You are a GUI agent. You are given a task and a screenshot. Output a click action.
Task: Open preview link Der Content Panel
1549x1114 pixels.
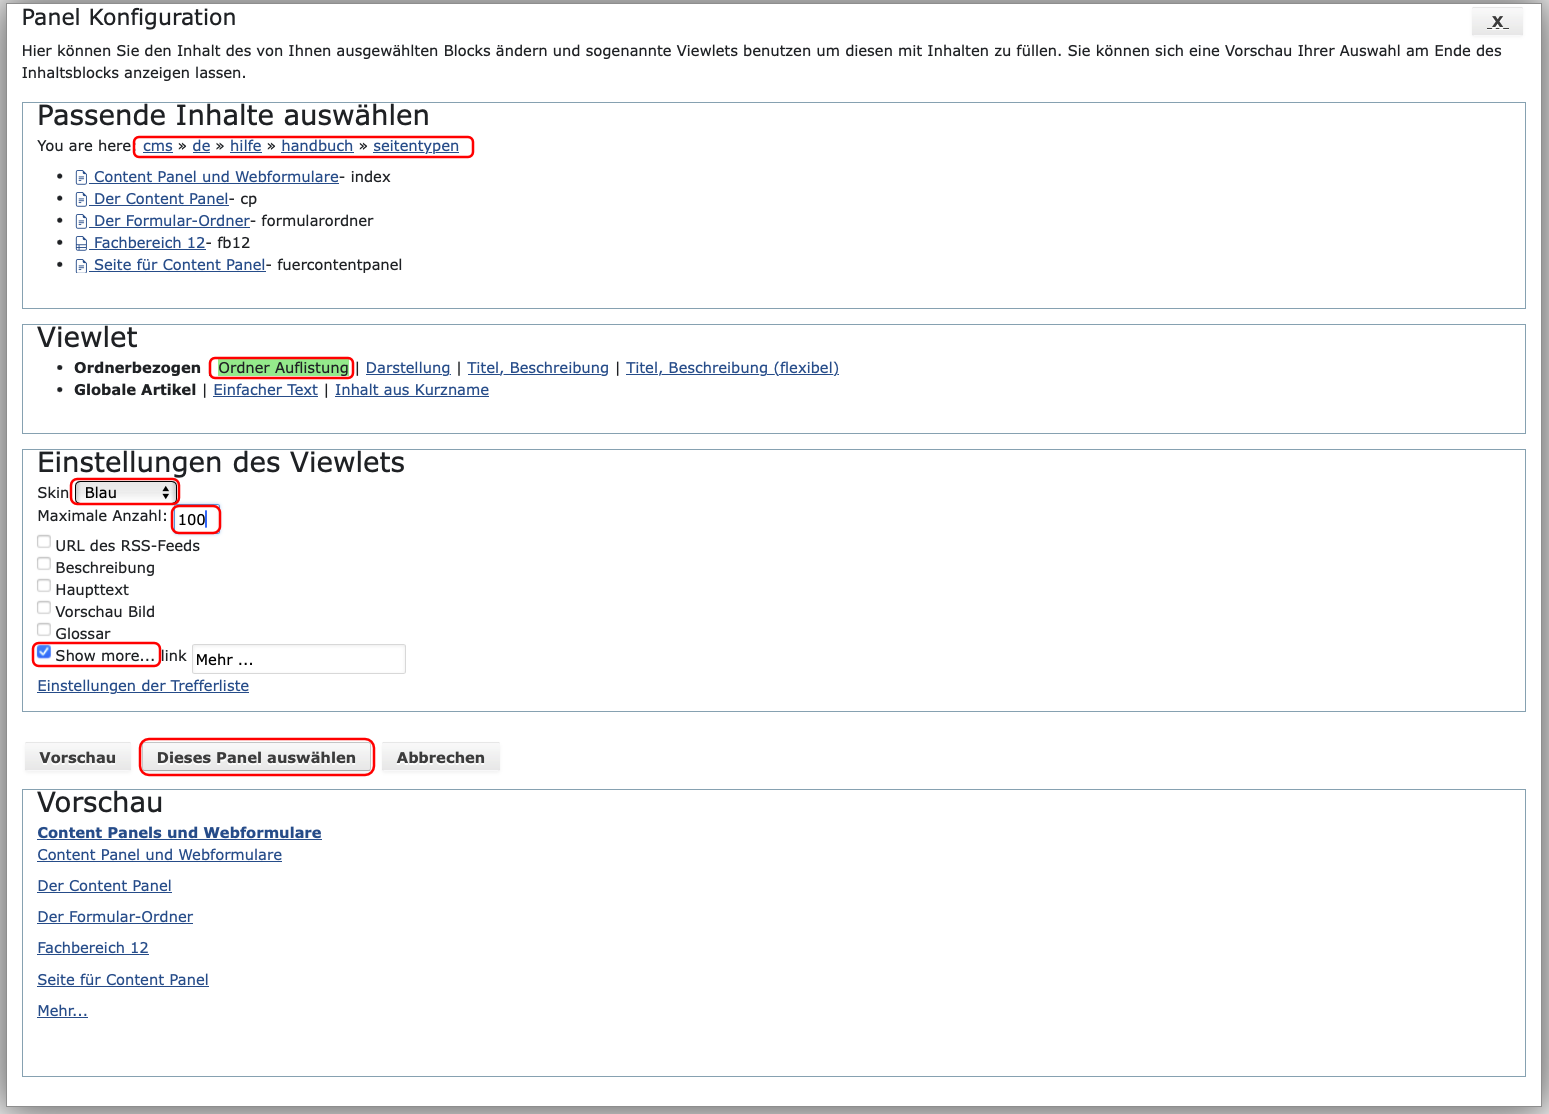coord(104,886)
